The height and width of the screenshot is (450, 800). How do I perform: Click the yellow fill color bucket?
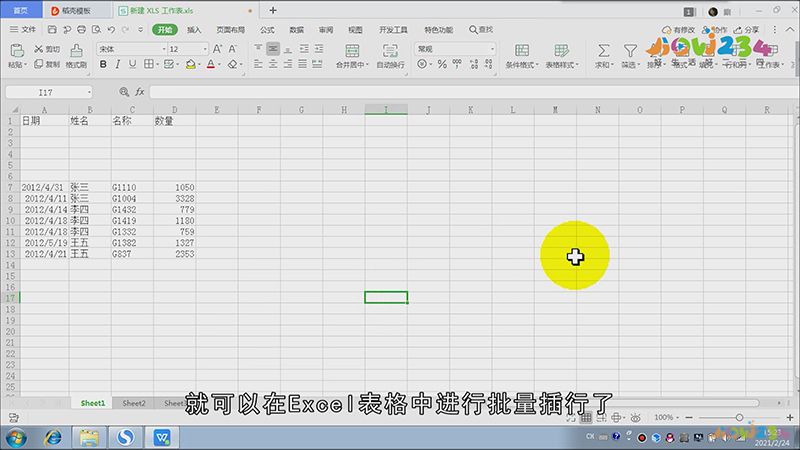190,64
